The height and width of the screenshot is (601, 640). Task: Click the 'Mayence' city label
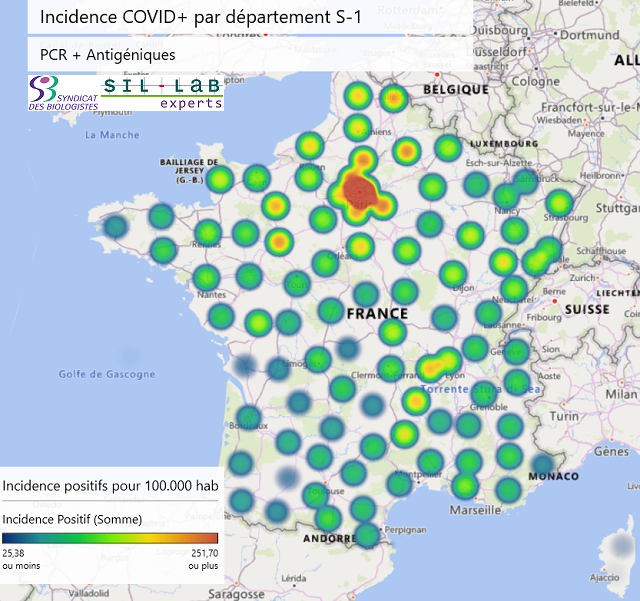[586, 134]
